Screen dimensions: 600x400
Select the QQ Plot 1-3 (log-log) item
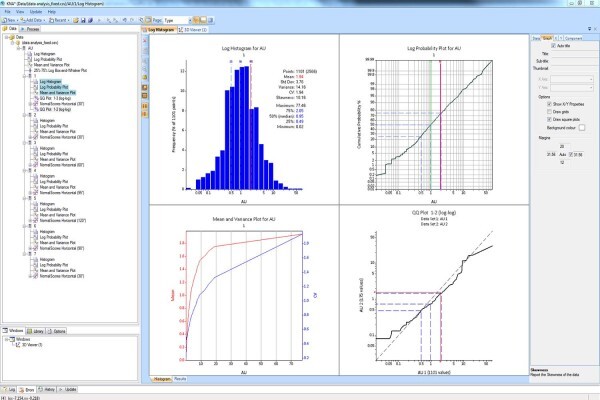click(55, 98)
